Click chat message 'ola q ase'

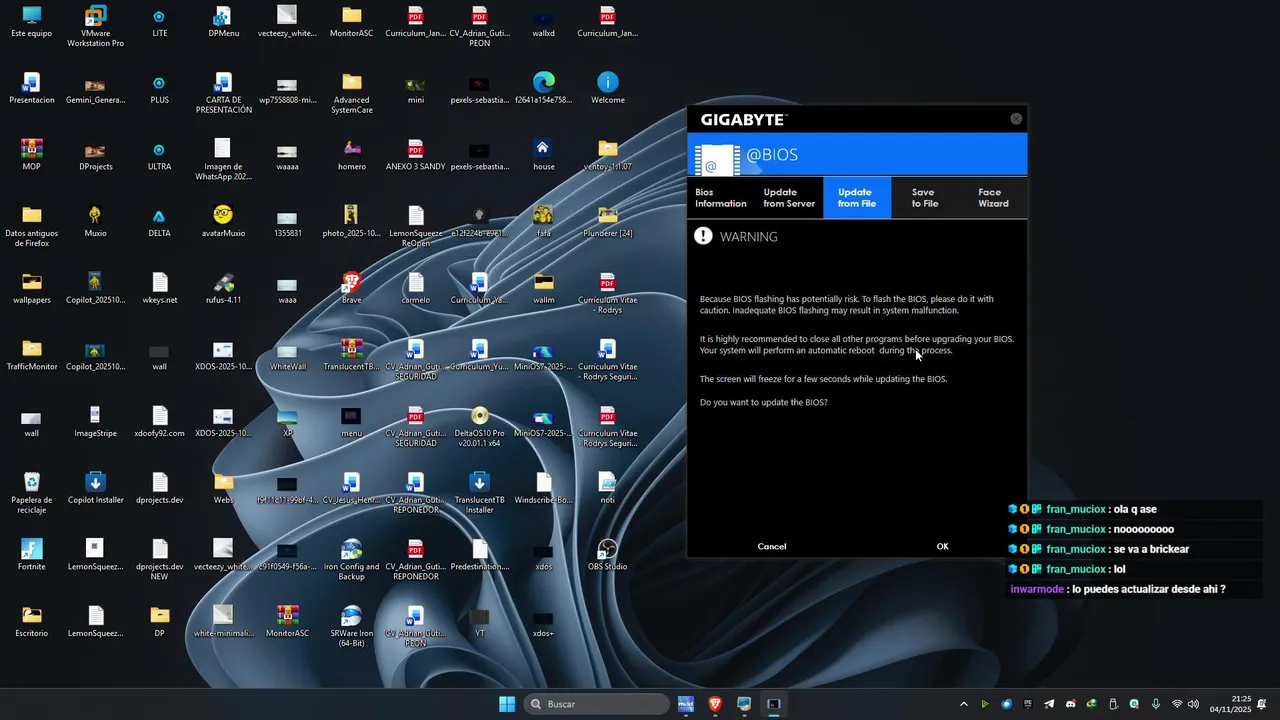(x=1136, y=509)
